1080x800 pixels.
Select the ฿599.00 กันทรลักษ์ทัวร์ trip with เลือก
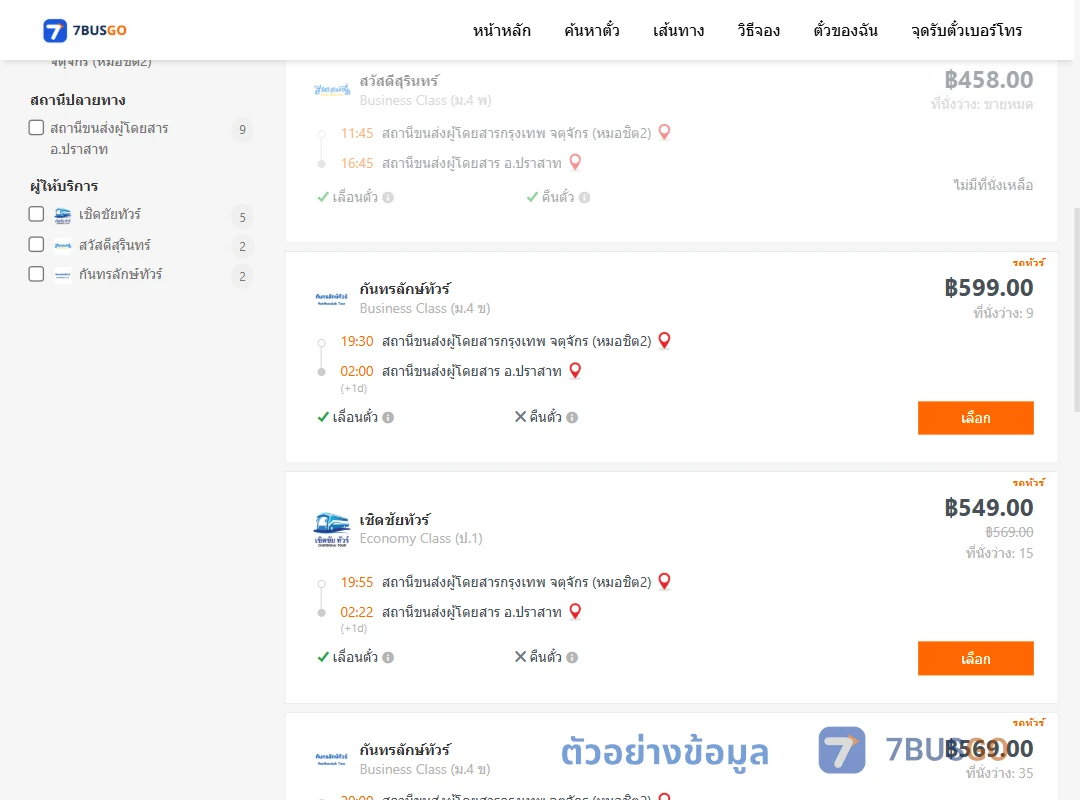pyautogui.click(x=975, y=418)
